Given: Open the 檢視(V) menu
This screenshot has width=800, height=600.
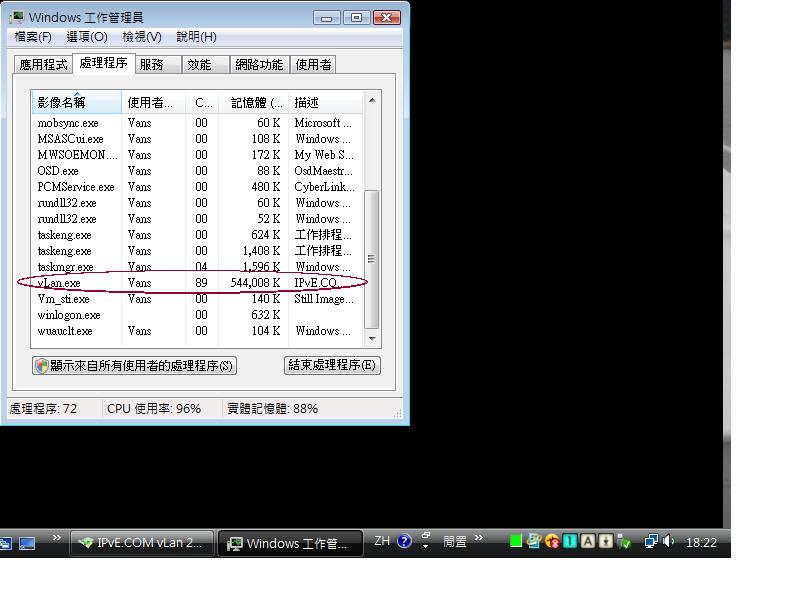Looking at the screenshot, I should click(x=142, y=37).
